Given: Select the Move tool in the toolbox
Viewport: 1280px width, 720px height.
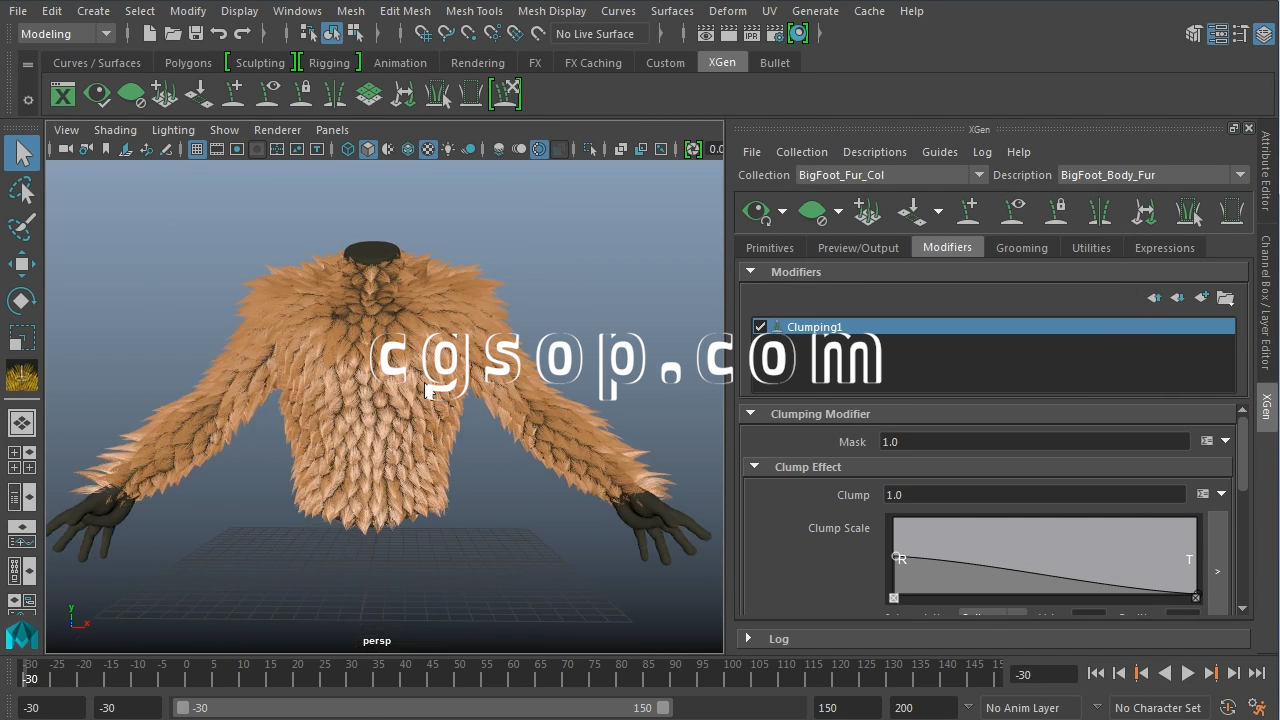Looking at the screenshot, I should [22, 264].
